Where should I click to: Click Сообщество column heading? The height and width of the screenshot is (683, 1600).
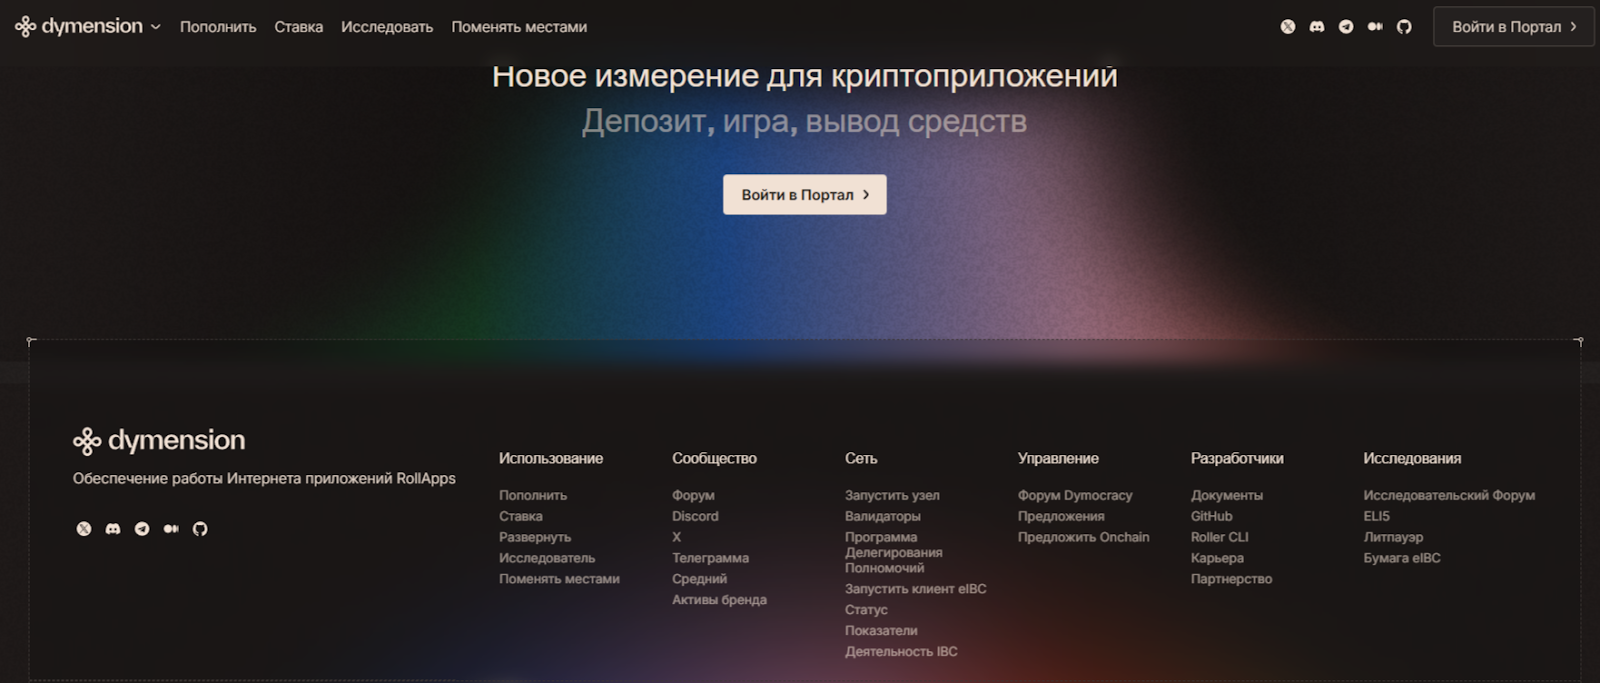tap(714, 458)
